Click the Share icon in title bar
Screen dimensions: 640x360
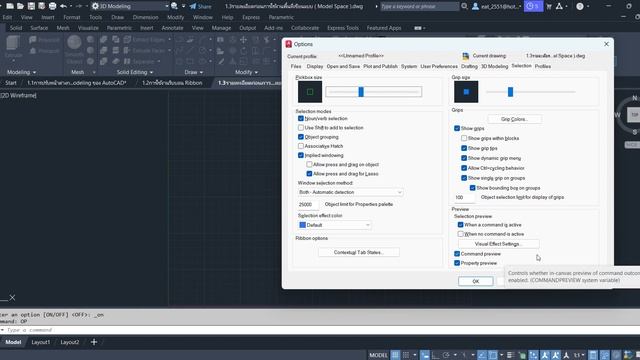click(193, 6)
